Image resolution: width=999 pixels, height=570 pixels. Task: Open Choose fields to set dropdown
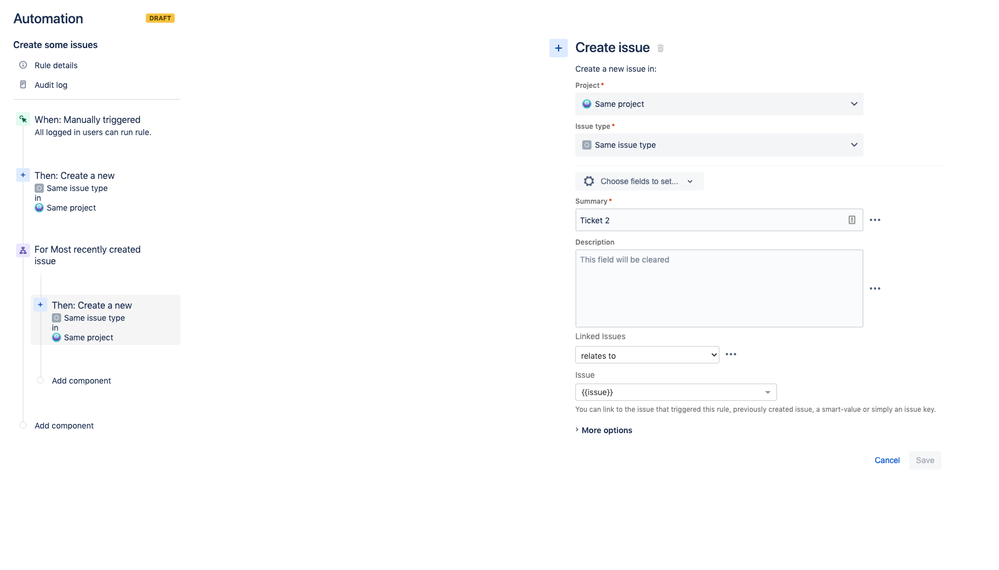(x=639, y=181)
